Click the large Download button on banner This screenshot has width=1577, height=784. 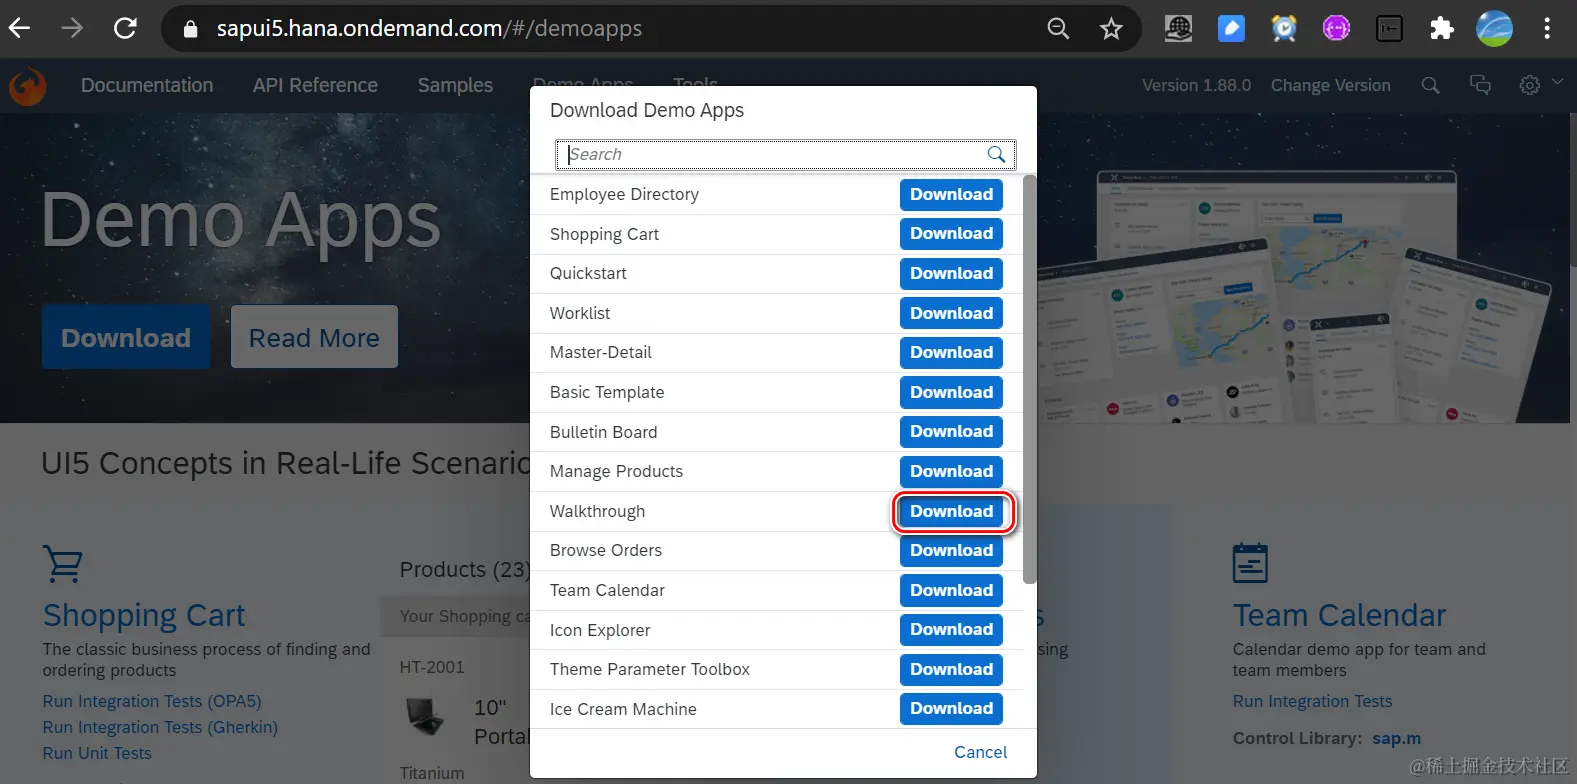click(126, 337)
